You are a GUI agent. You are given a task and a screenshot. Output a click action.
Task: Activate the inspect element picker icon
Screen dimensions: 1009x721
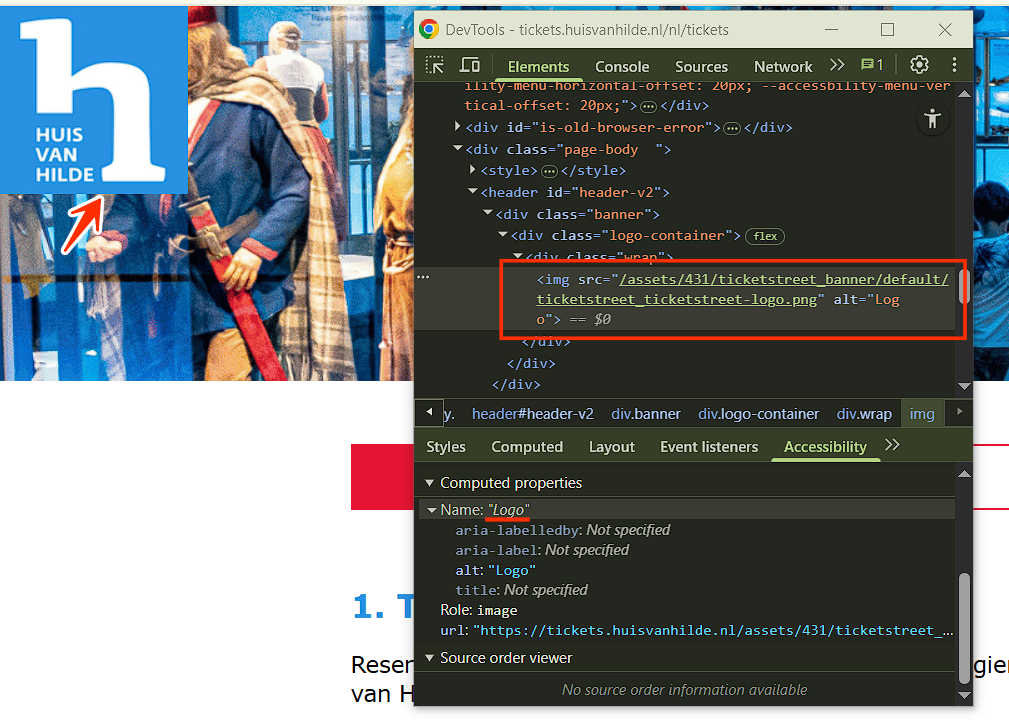click(x=435, y=66)
